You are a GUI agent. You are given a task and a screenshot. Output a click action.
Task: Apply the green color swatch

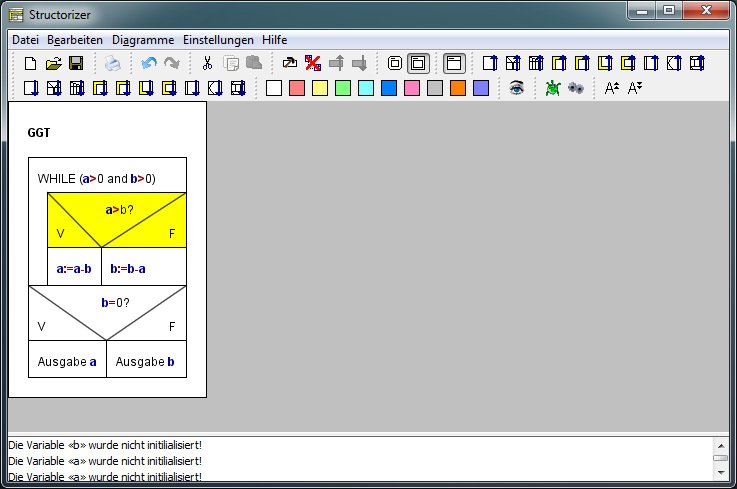pos(343,88)
